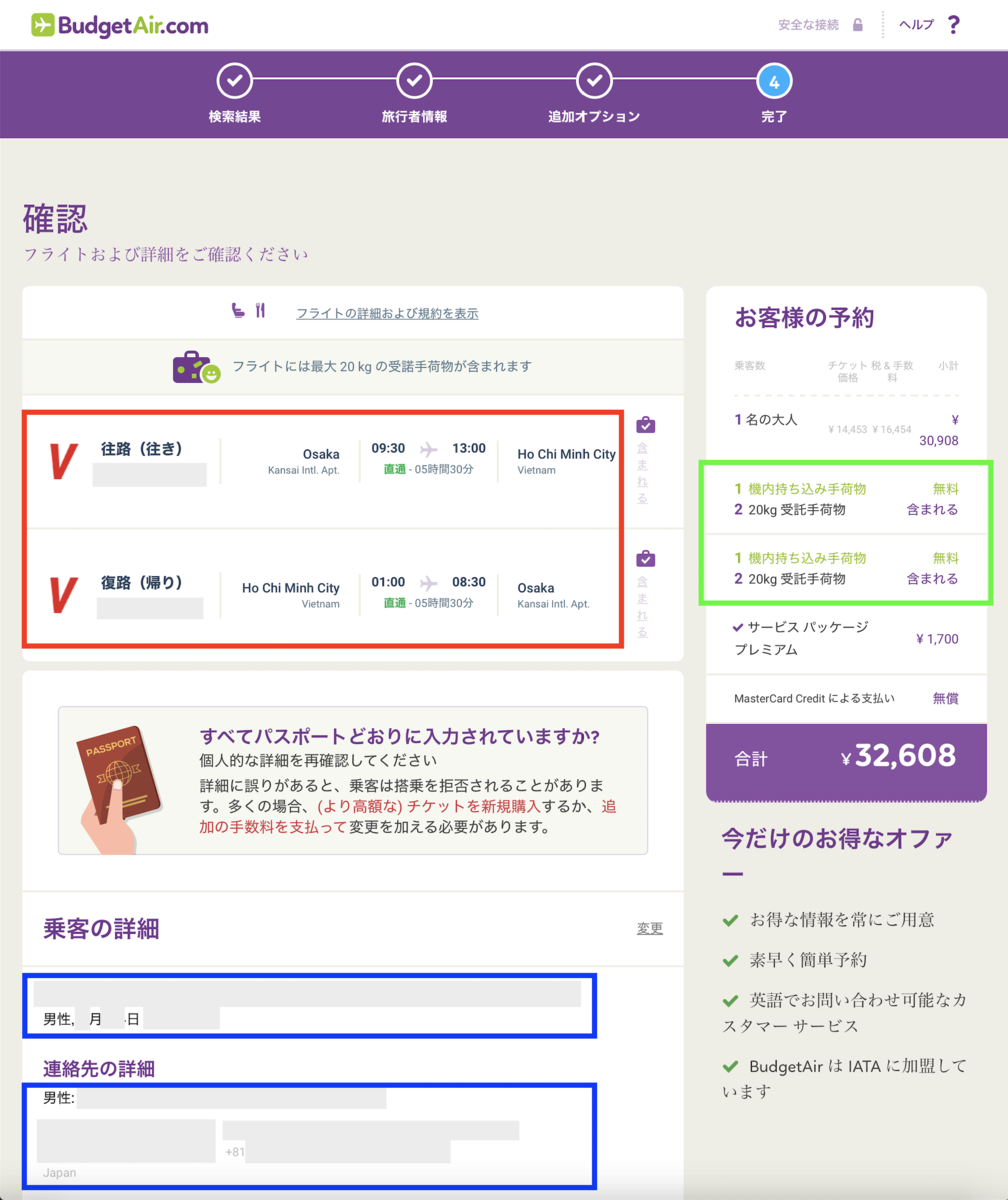Viewport: 1008px width, 1200px height.
Task: Click the 復路（帰り） label
Action: click(x=142, y=582)
